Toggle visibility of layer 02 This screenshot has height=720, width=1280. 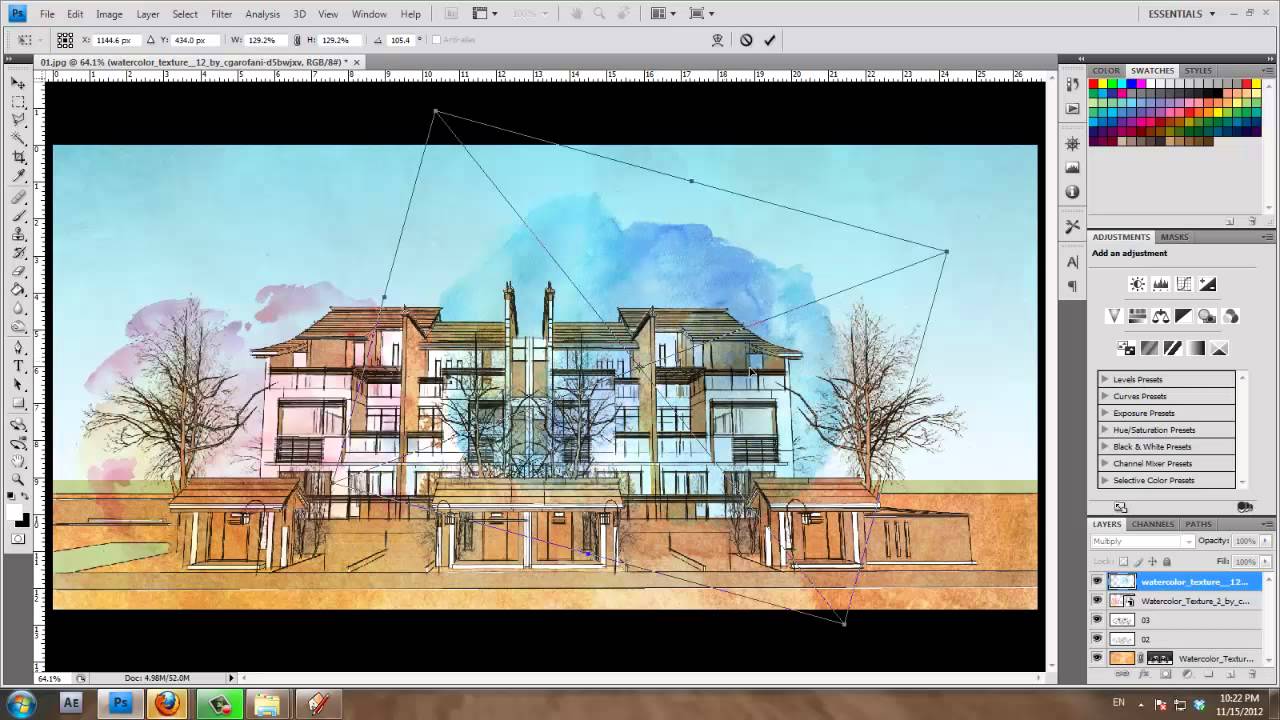click(1097, 639)
